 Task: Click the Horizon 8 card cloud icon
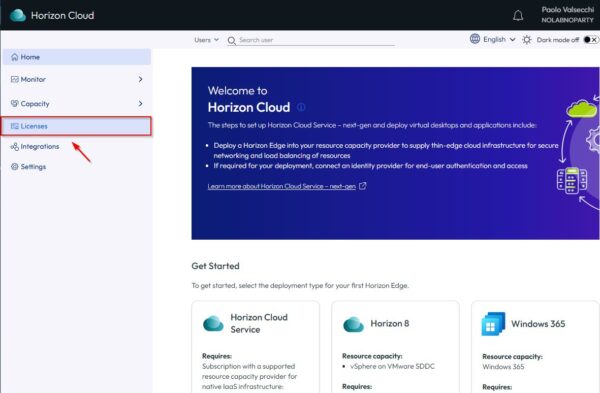pyautogui.click(x=353, y=324)
